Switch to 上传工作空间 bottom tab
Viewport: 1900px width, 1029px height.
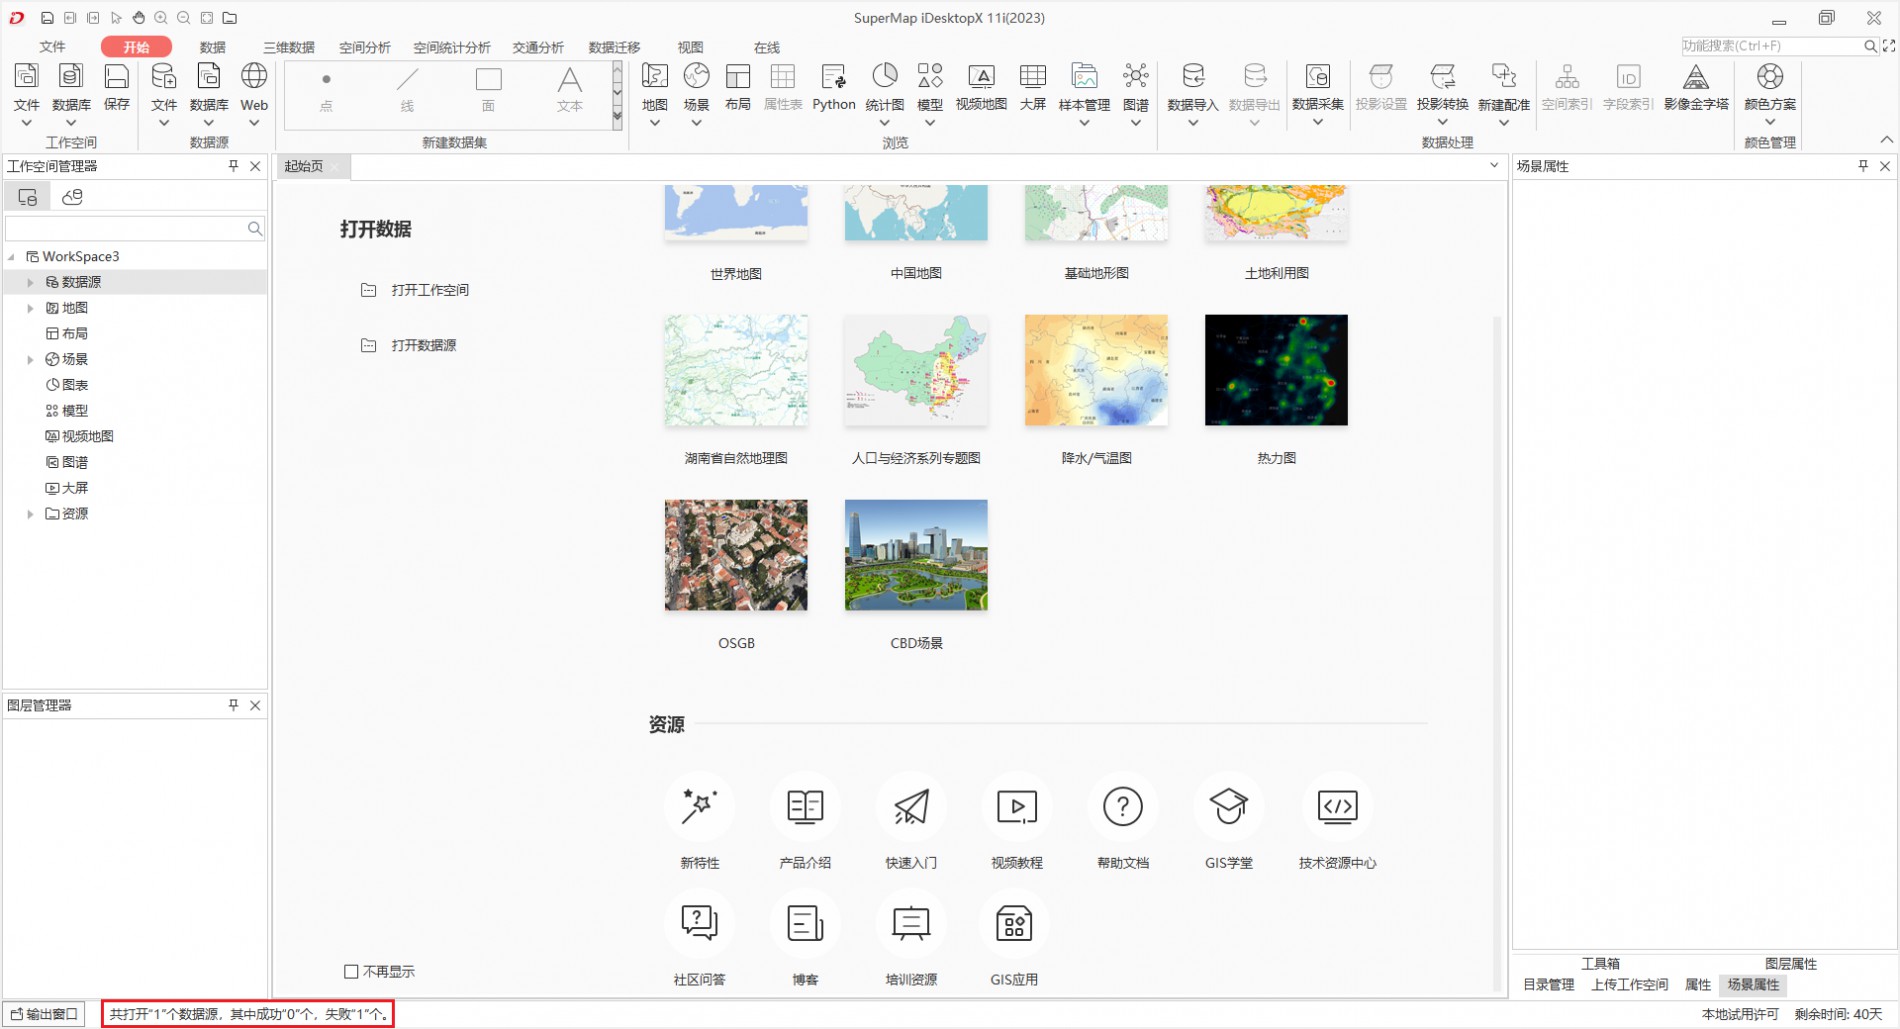click(1629, 985)
